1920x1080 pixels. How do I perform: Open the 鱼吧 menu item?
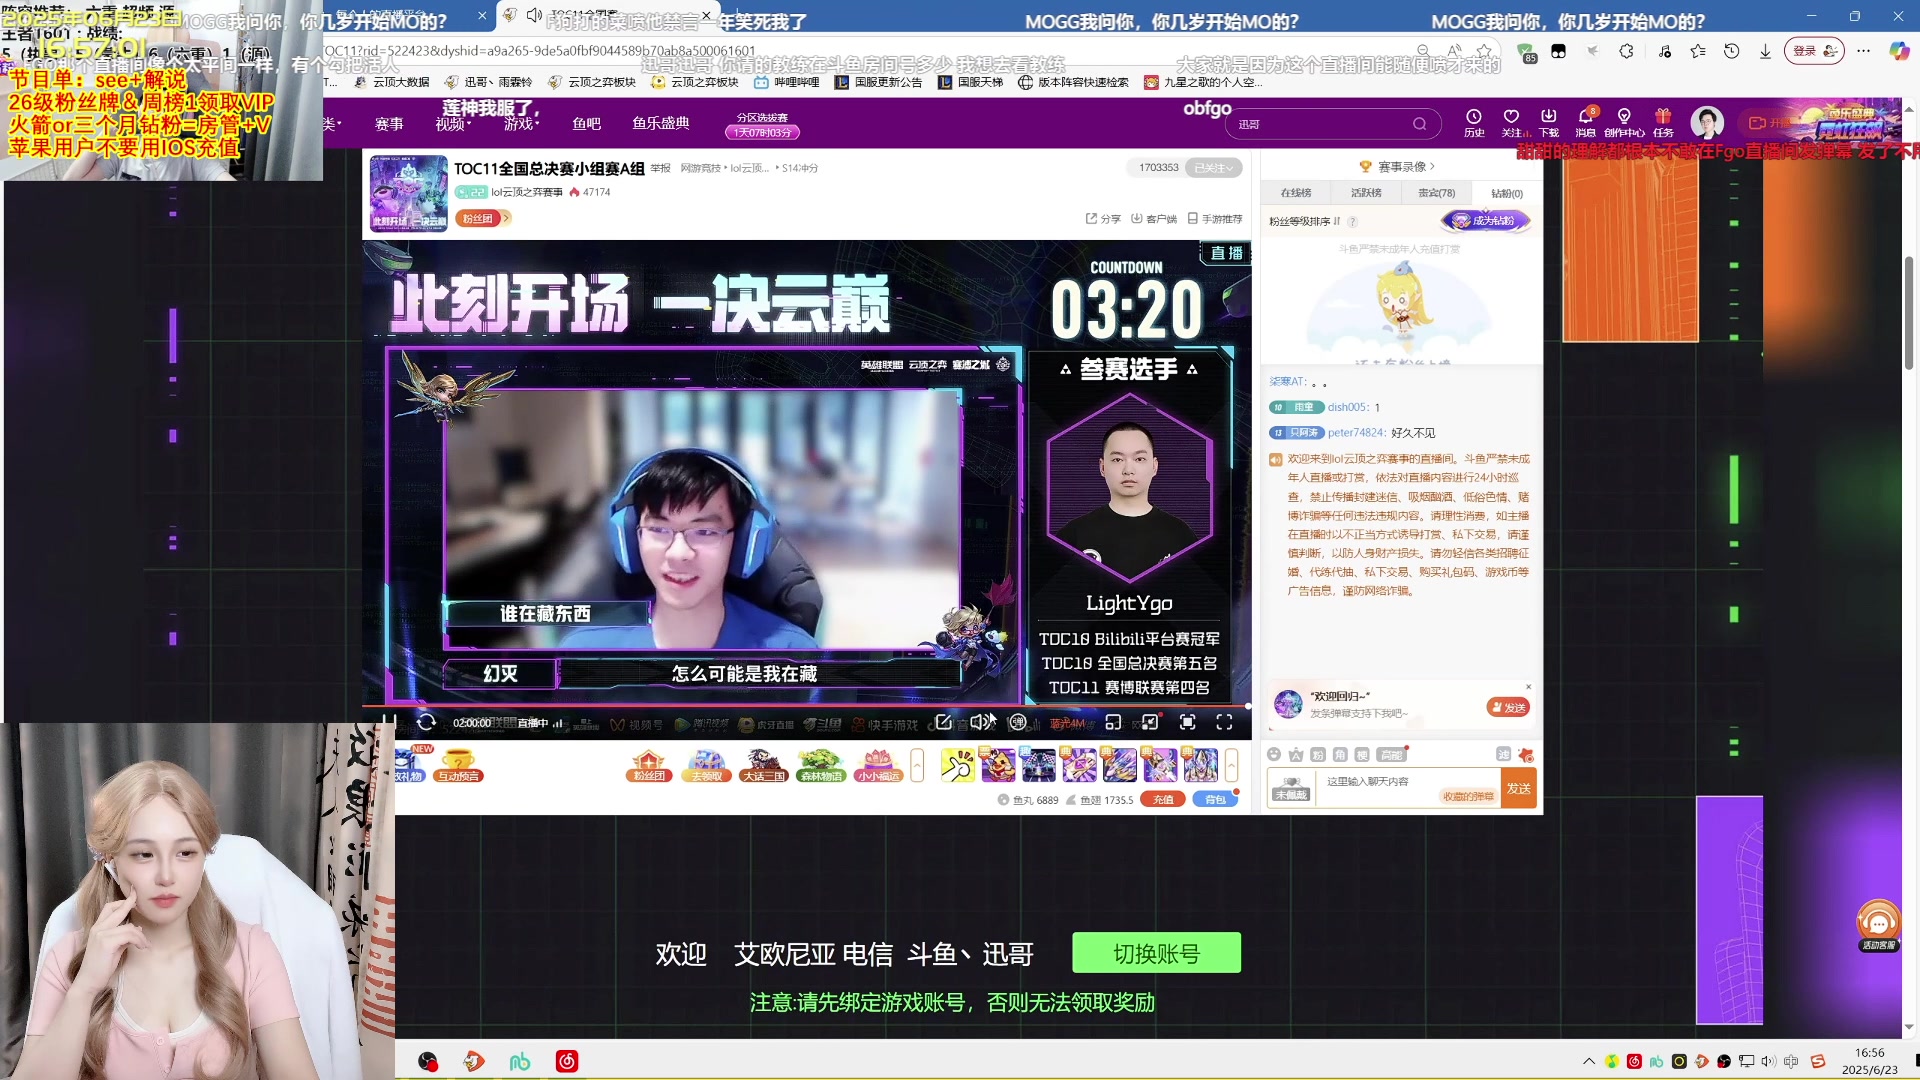pyautogui.click(x=587, y=124)
